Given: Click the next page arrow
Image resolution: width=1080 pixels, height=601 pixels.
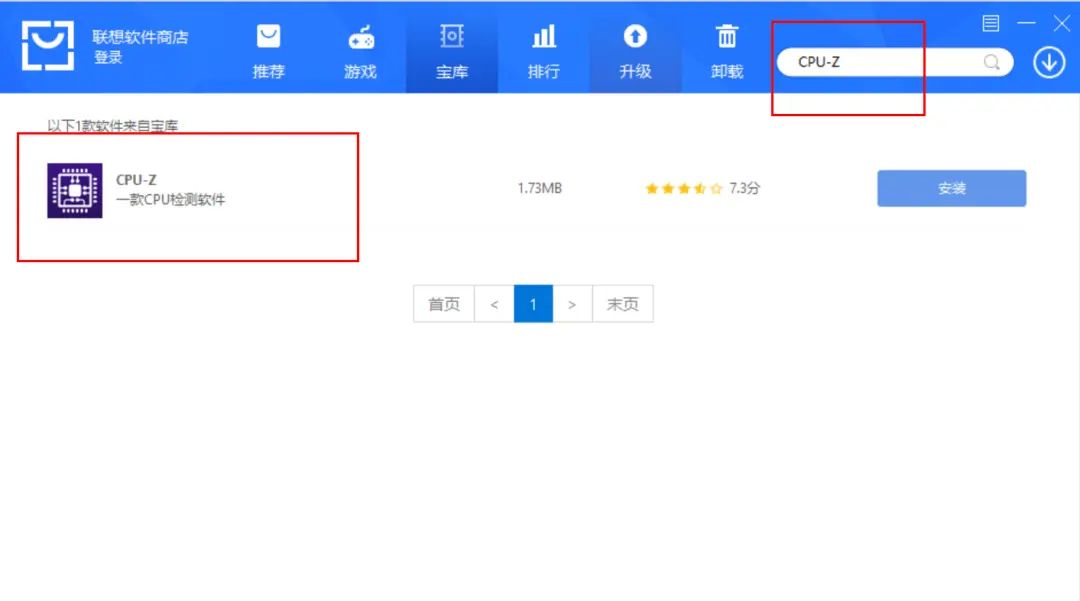Looking at the screenshot, I should [x=572, y=304].
